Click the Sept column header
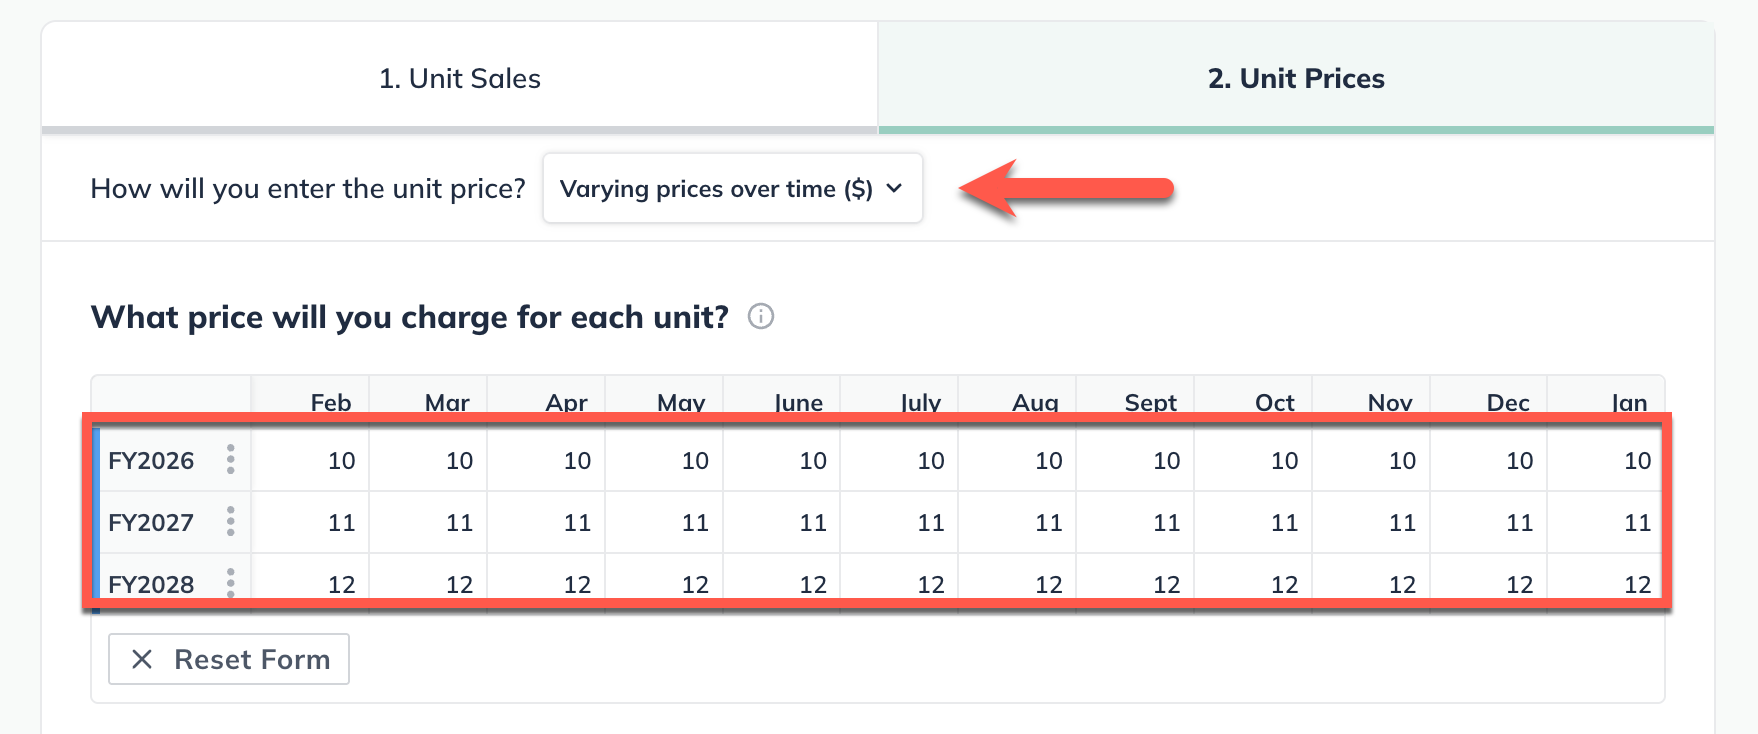The image size is (1758, 734). tap(1150, 402)
